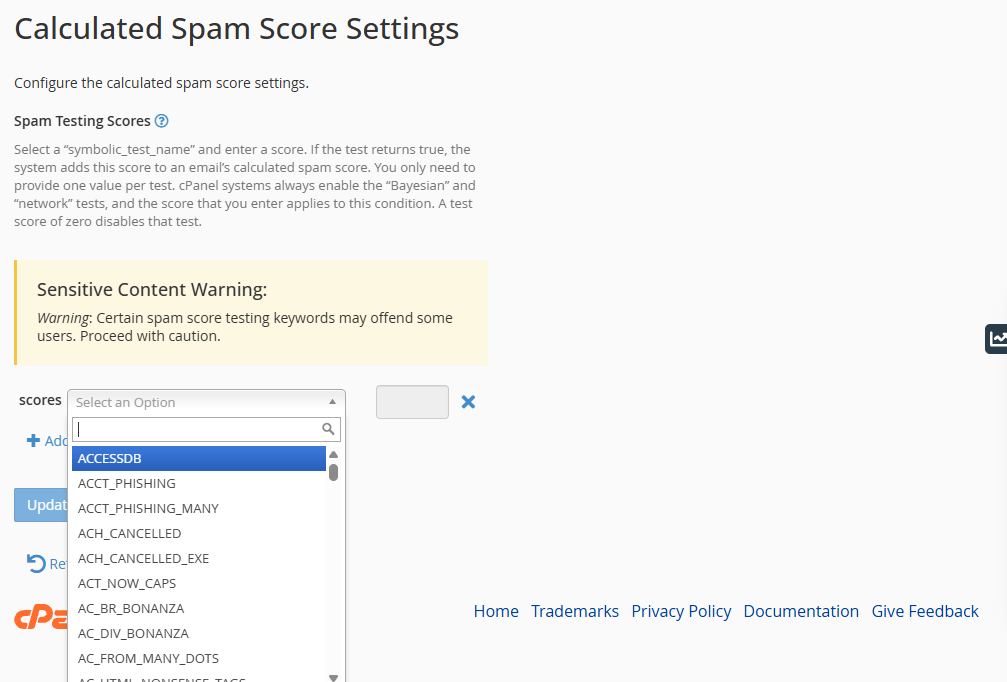This screenshot has width=1007, height=682.
Task: Click the magnifier icon in the dropdown search
Action: pos(327,428)
